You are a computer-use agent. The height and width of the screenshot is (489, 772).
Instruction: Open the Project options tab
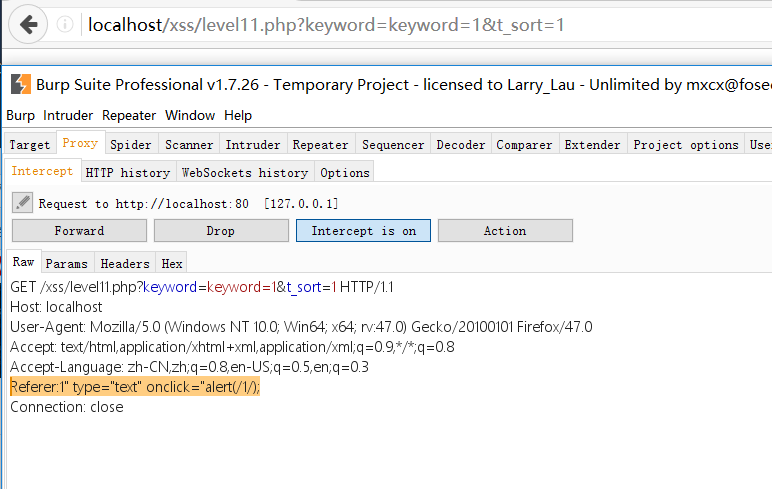coord(686,144)
